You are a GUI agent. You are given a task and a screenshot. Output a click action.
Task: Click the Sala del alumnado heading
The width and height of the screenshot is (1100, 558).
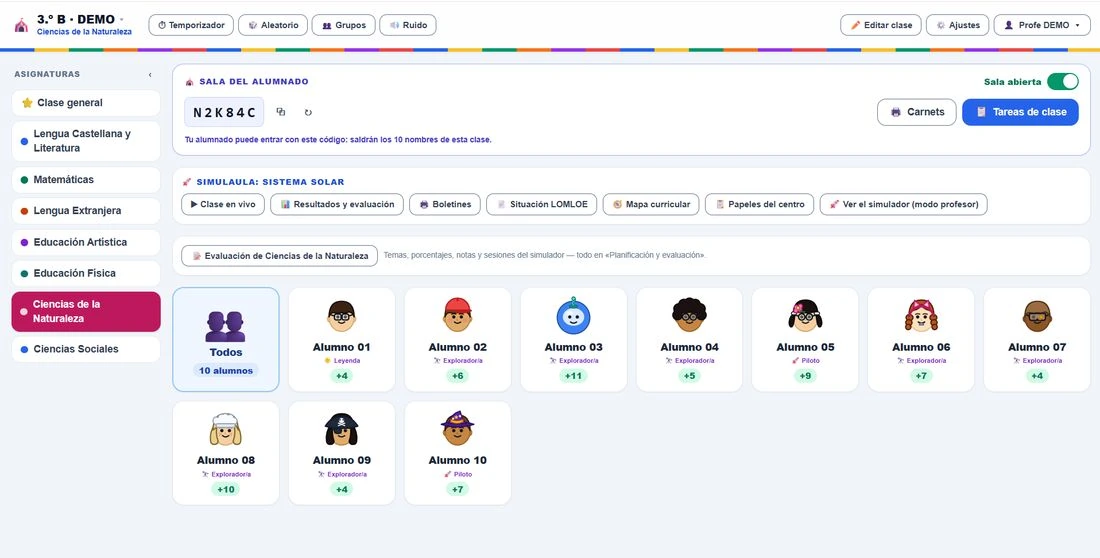click(253, 81)
